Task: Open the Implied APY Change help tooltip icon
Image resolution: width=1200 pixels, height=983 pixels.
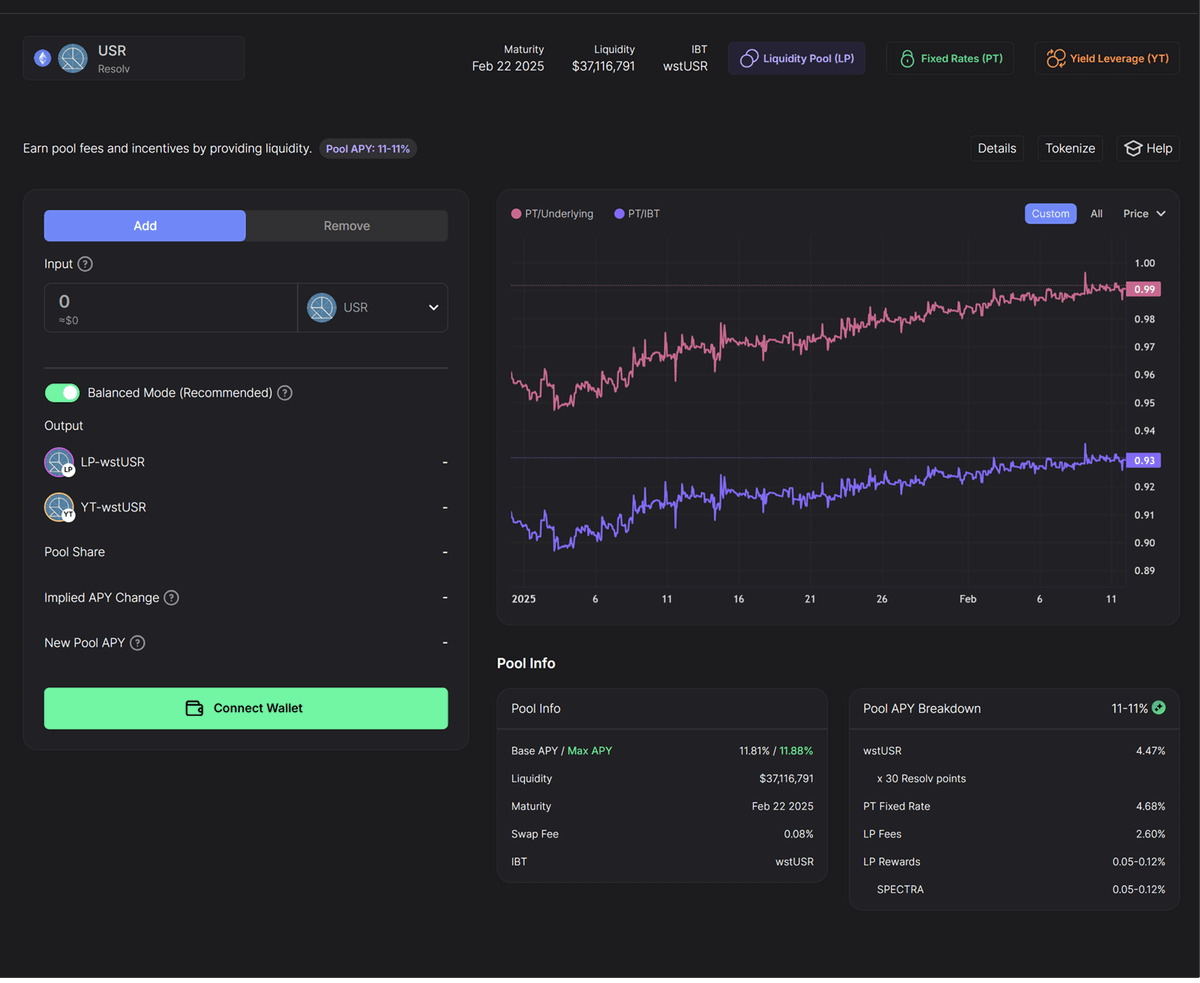Action: pyautogui.click(x=171, y=597)
